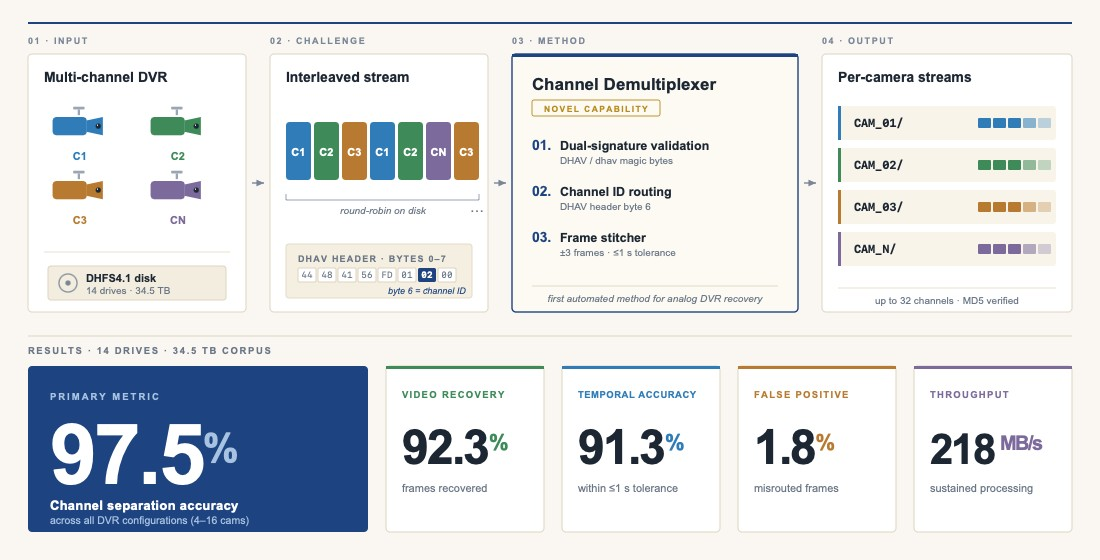Select the highlighted 02 byte cell
This screenshot has height=560, width=1100.
[x=427, y=275]
